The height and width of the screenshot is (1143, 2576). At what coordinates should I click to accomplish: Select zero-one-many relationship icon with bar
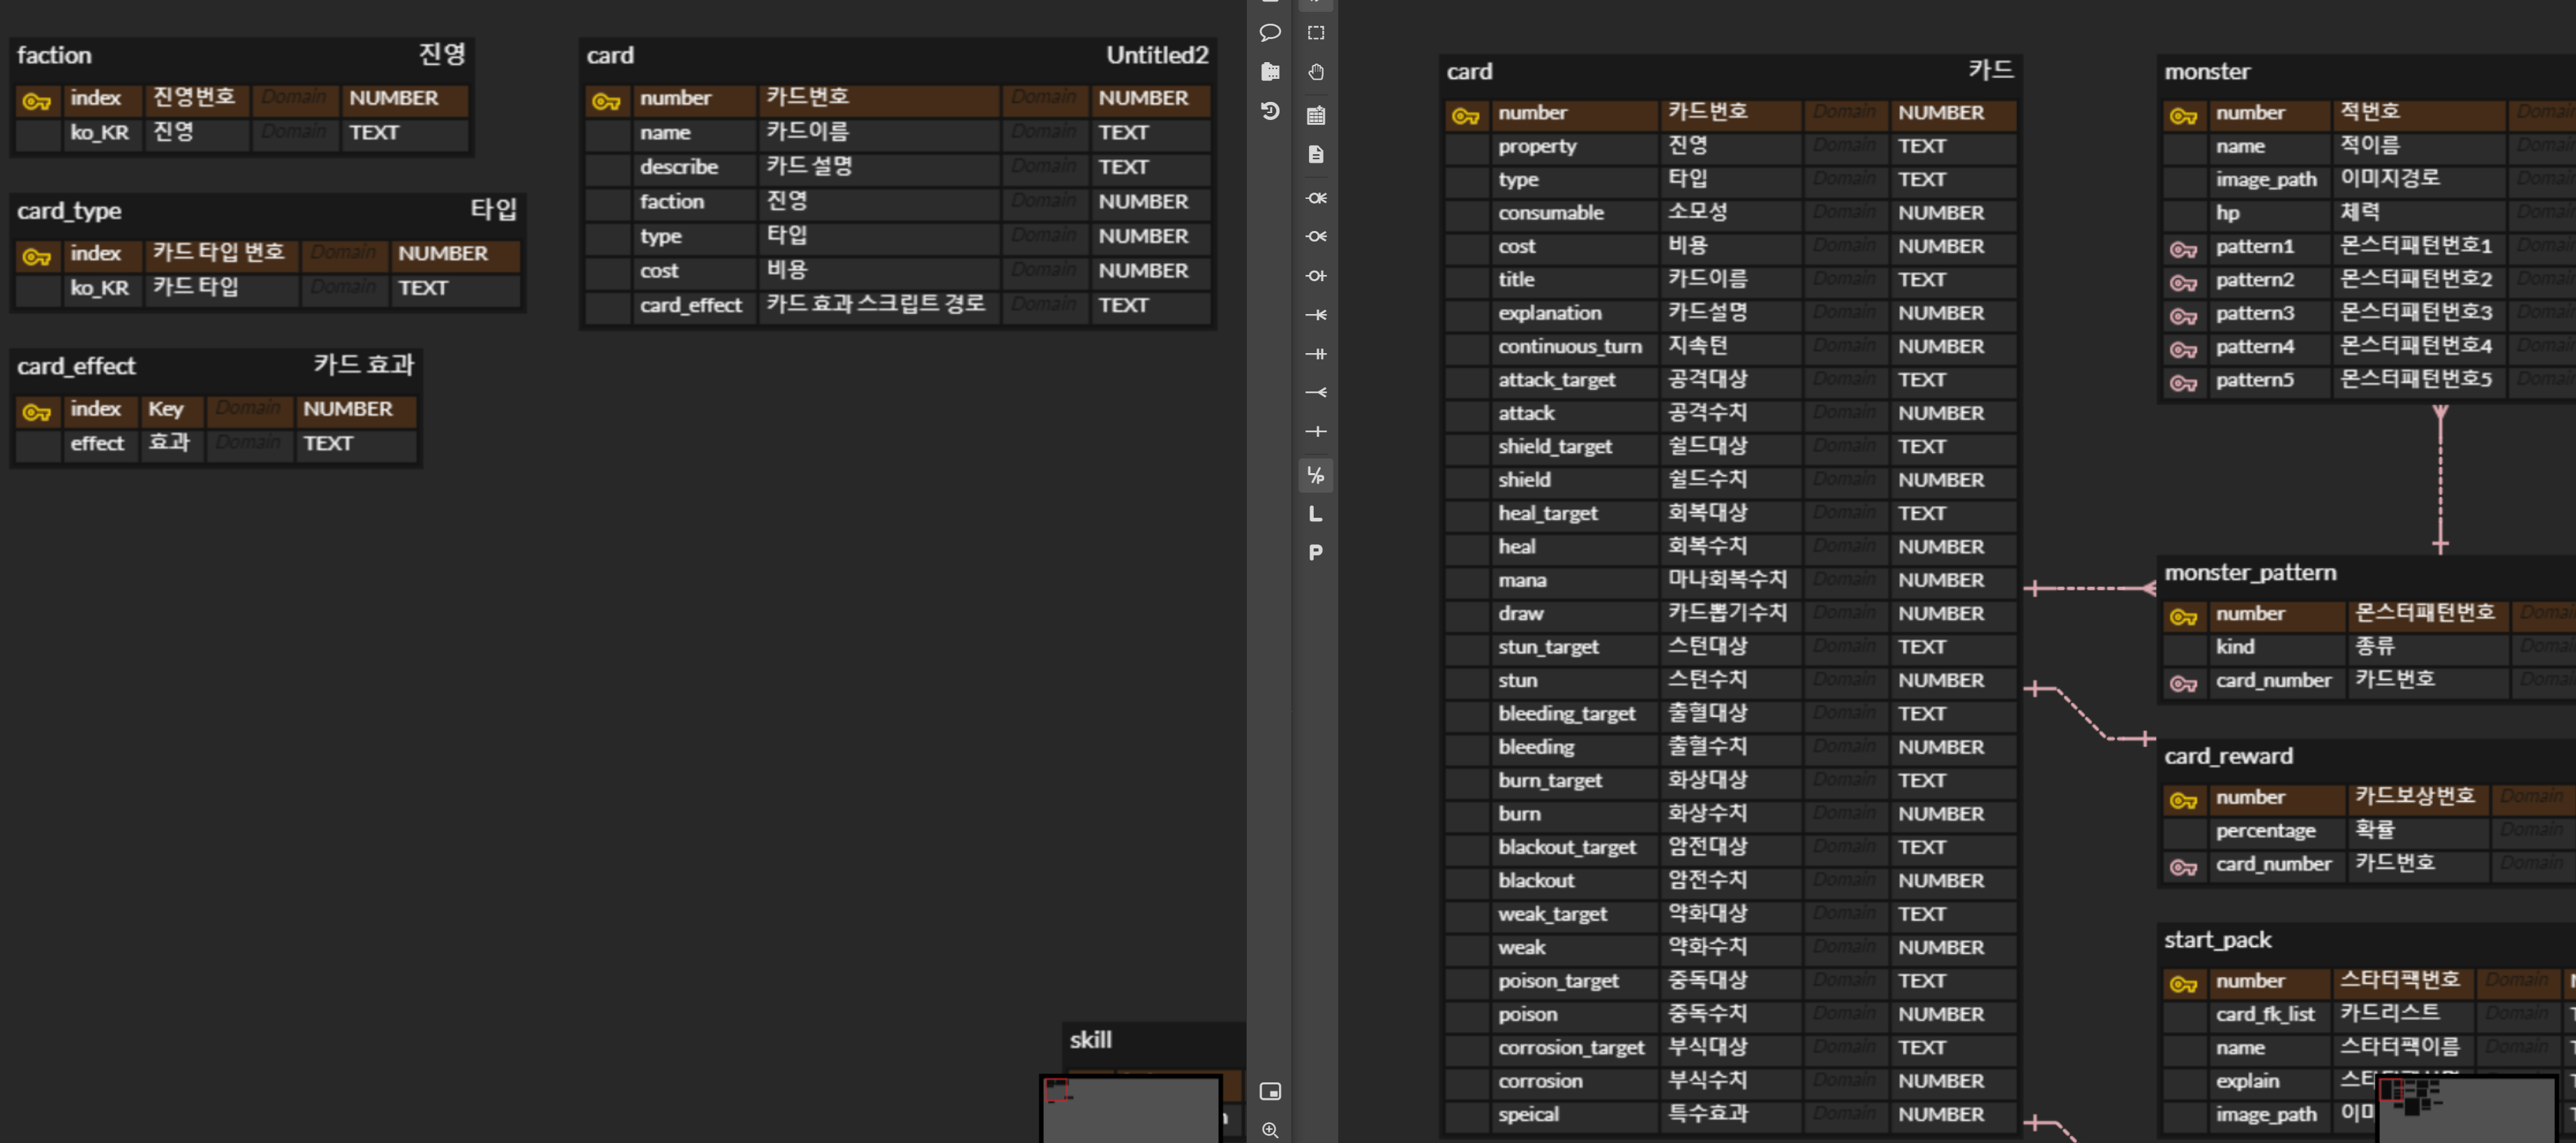pos(1316,198)
